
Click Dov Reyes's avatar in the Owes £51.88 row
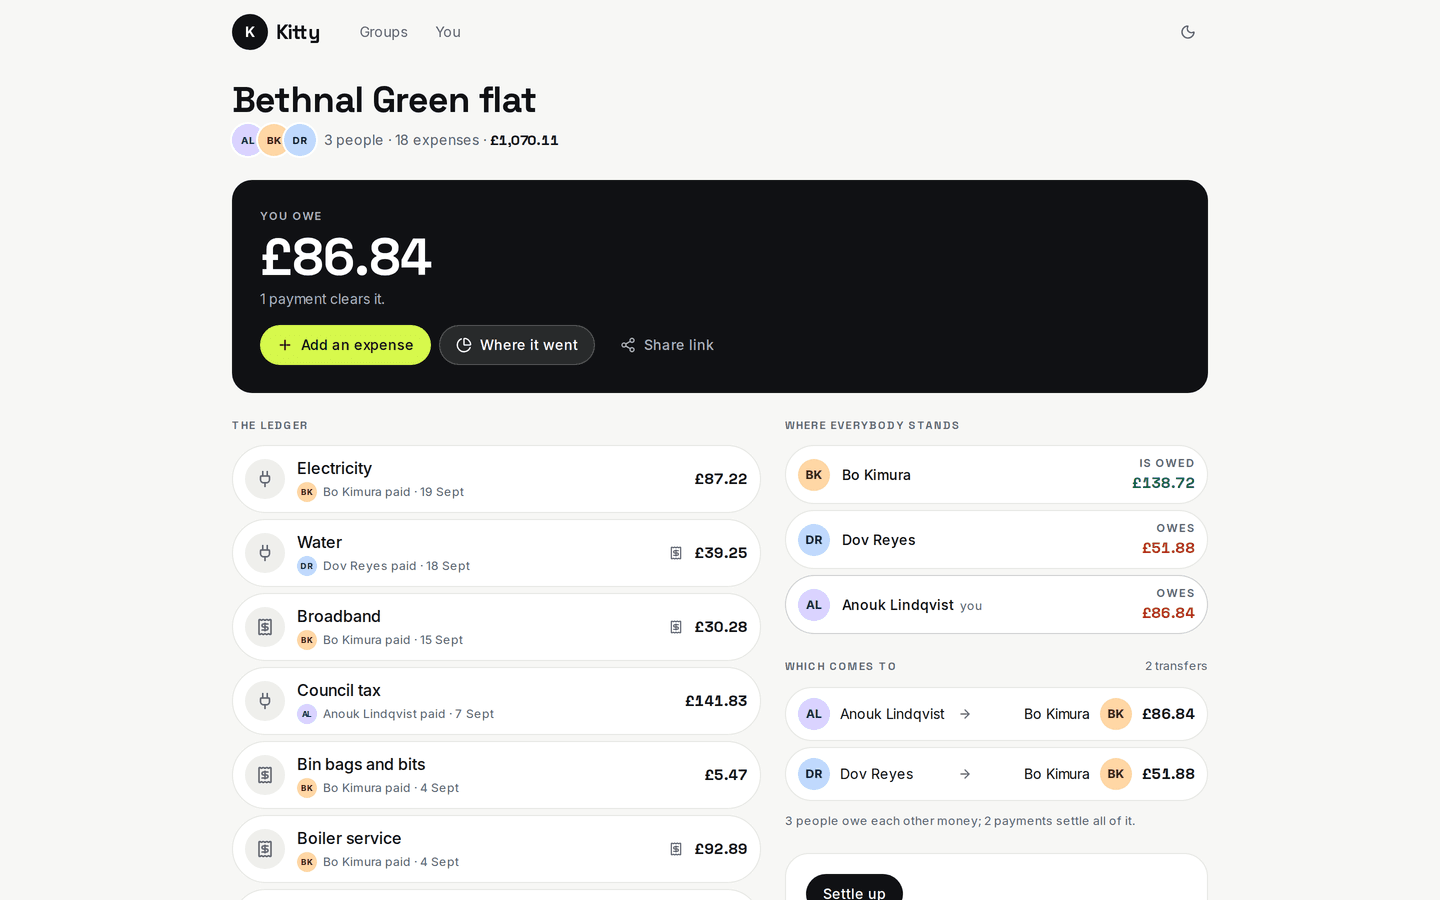pos(814,540)
